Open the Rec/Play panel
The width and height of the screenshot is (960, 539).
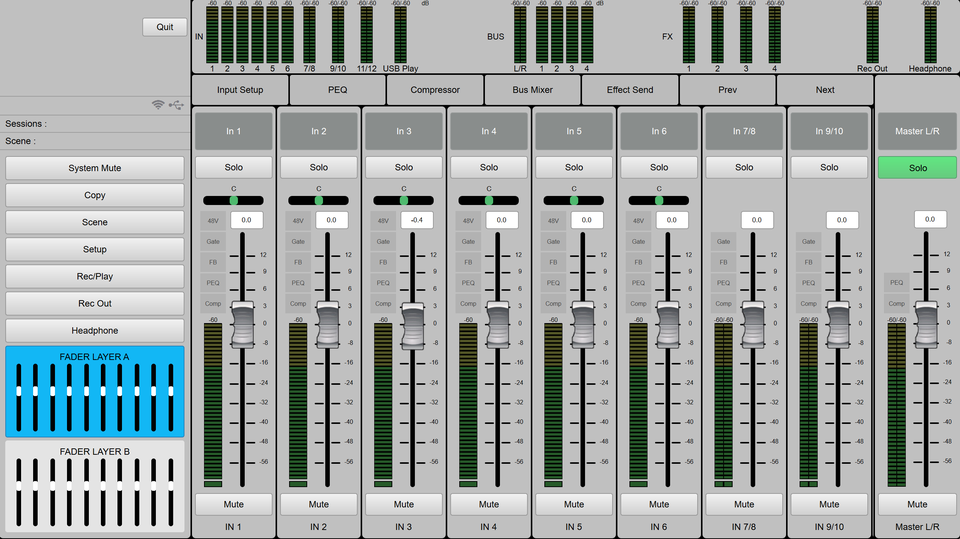point(95,276)
